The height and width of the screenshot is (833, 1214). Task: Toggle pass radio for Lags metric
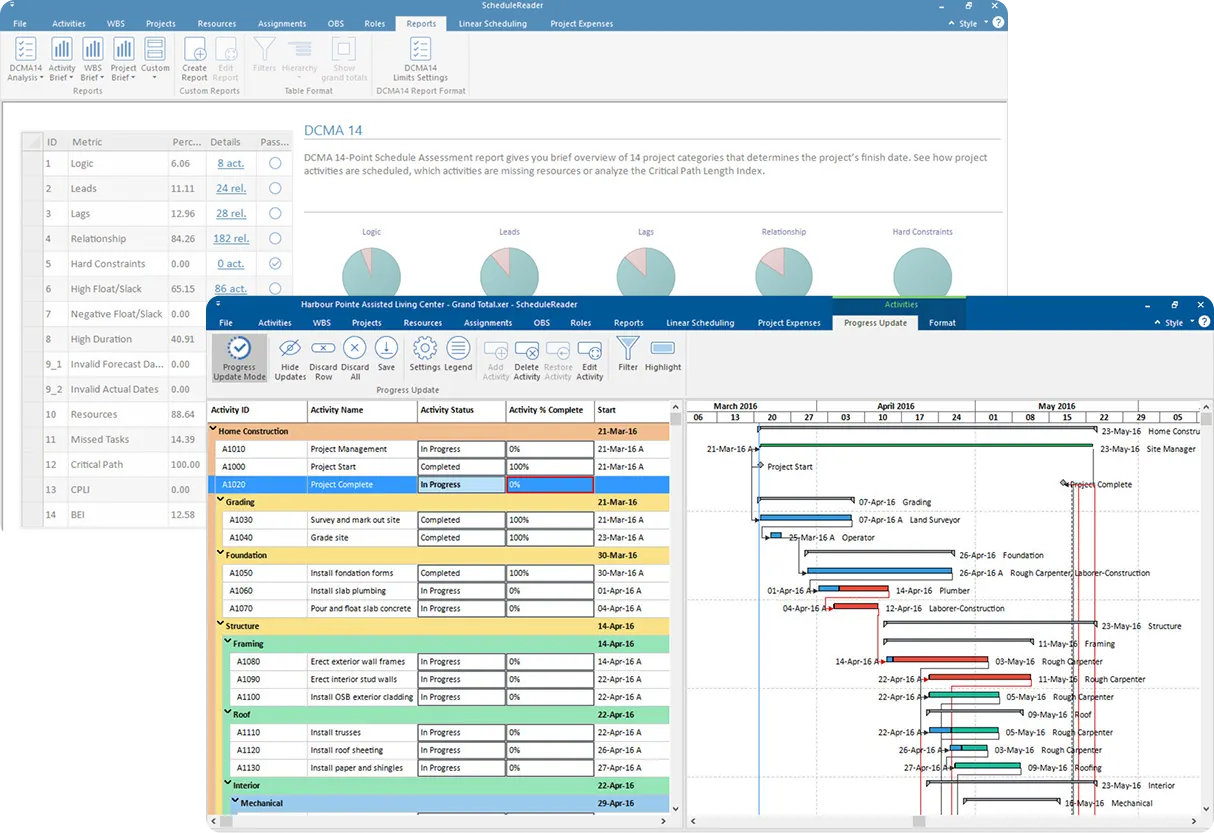(275, 213)
